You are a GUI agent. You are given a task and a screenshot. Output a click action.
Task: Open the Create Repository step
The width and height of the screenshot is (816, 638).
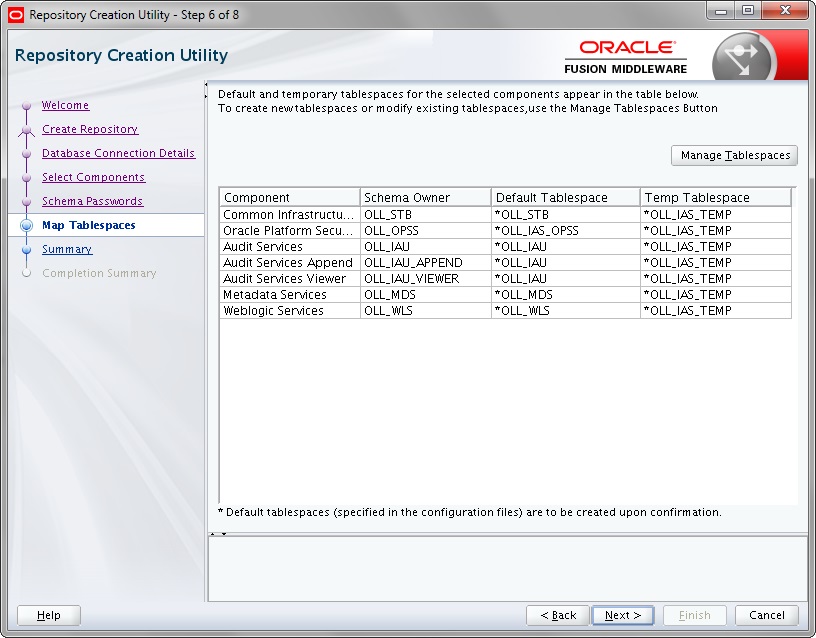click(90, 129)
